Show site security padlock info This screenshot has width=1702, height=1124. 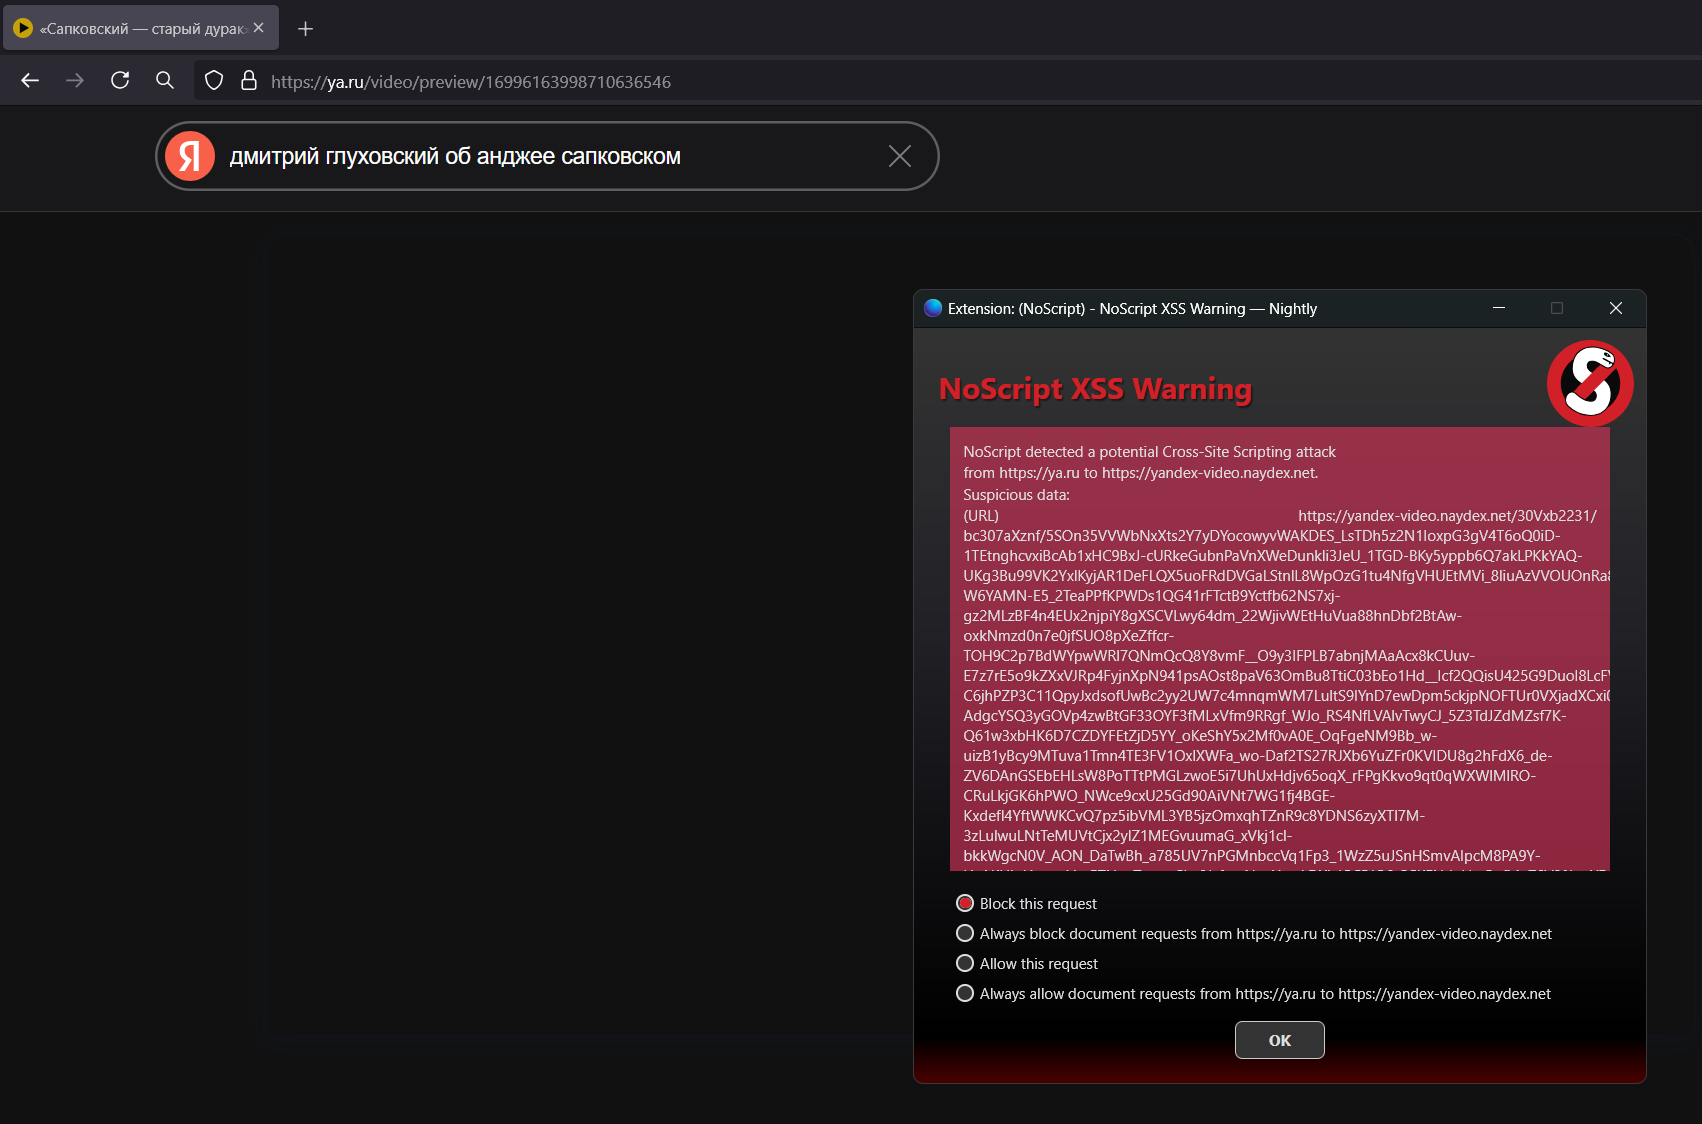[x=249, y=81]
